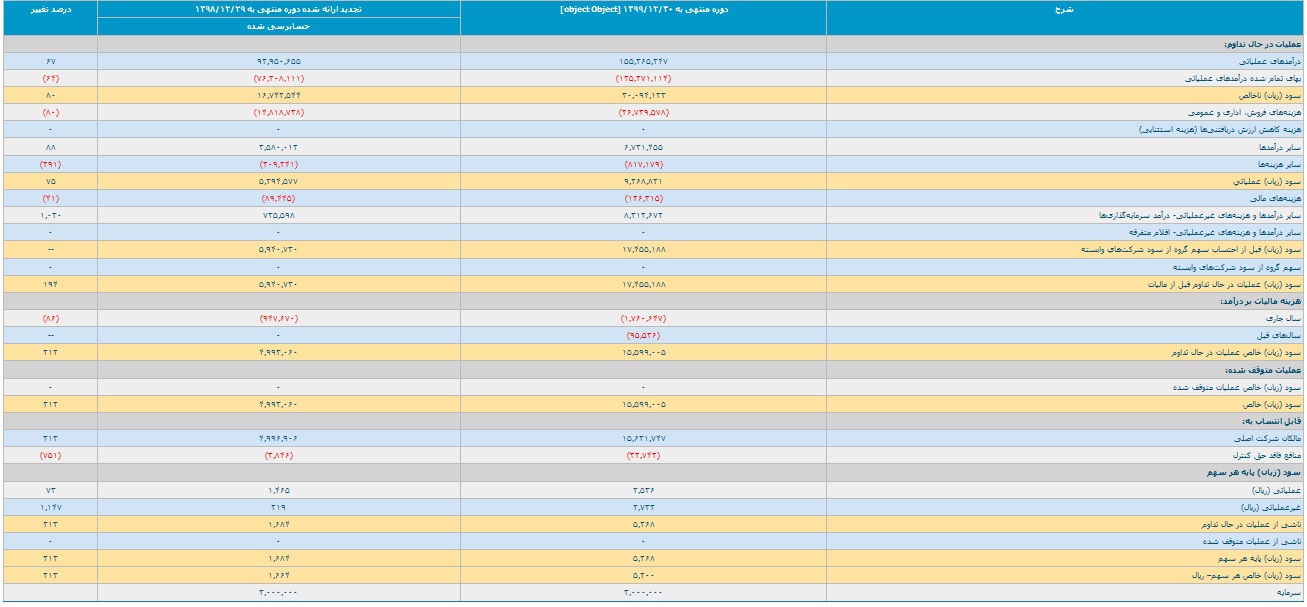Viewport: 1307px width, 607px height.
Task: Click the منافع فاقد حق کنترل row label
Action: tap(1269, 455)
